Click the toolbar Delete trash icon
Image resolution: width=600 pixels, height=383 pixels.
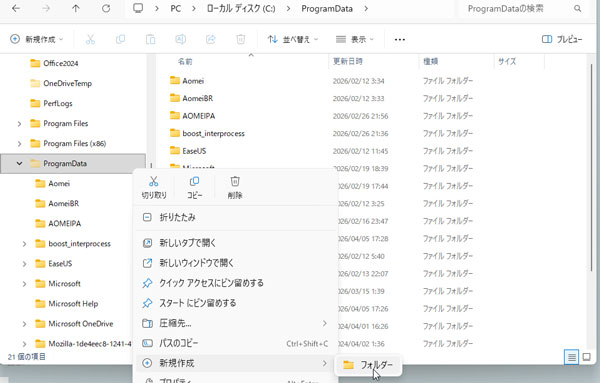pos(240,39)
